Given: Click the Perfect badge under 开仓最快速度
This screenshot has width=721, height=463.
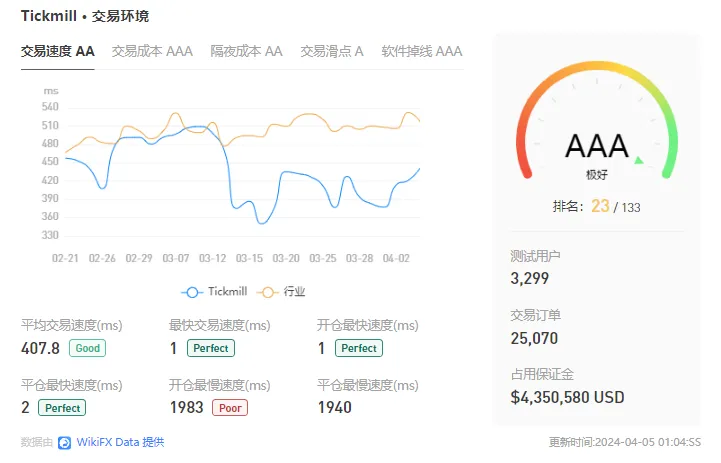Looking at the screenshot, I should (359, 348).
